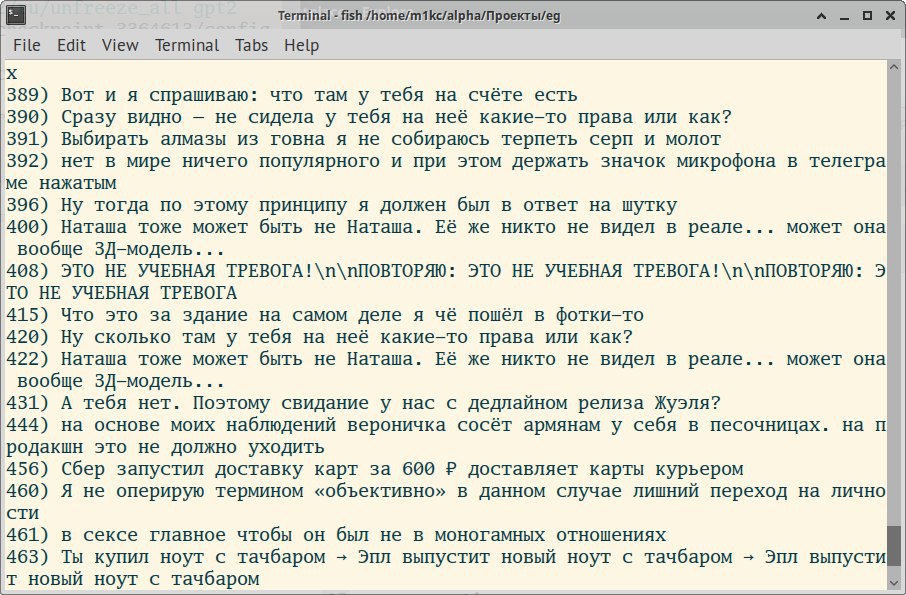
Task: Click line 460 'Я не оперирую термином'
Action: tap(446, 490)
